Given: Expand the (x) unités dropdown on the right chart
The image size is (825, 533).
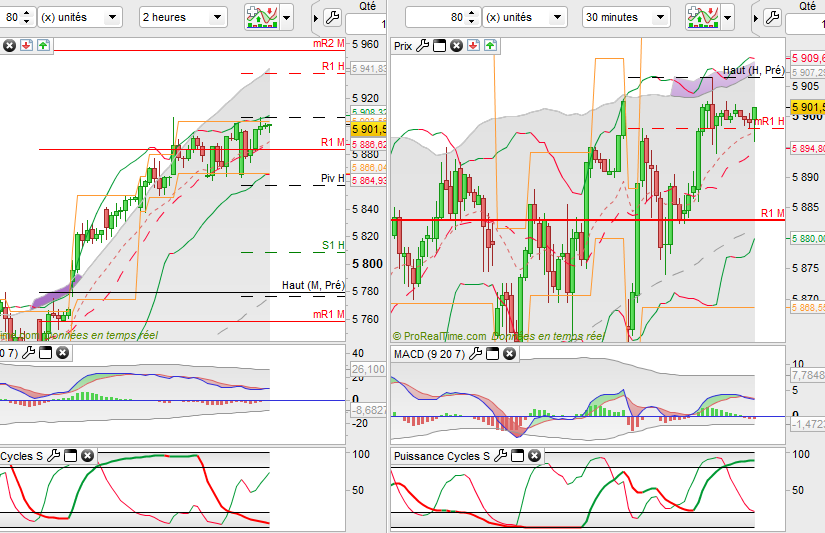Looking at the screenshot, I should pyautogui.click(x=525, y=17).
